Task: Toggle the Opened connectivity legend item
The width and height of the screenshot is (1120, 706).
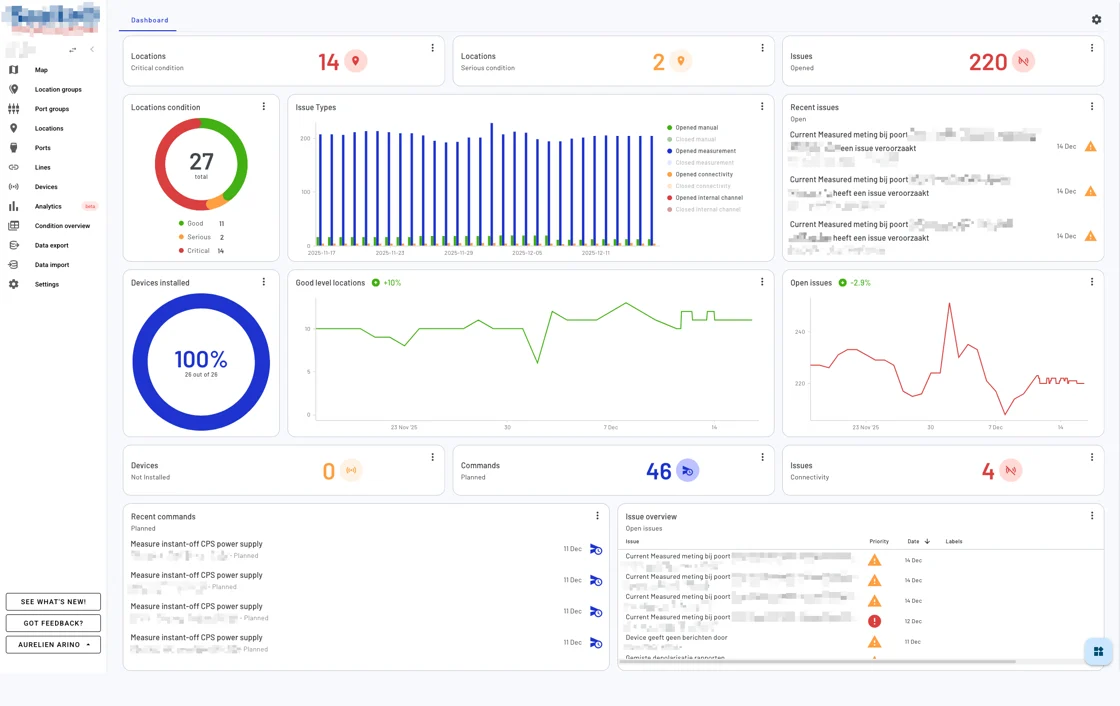Action: pos(702,174)
